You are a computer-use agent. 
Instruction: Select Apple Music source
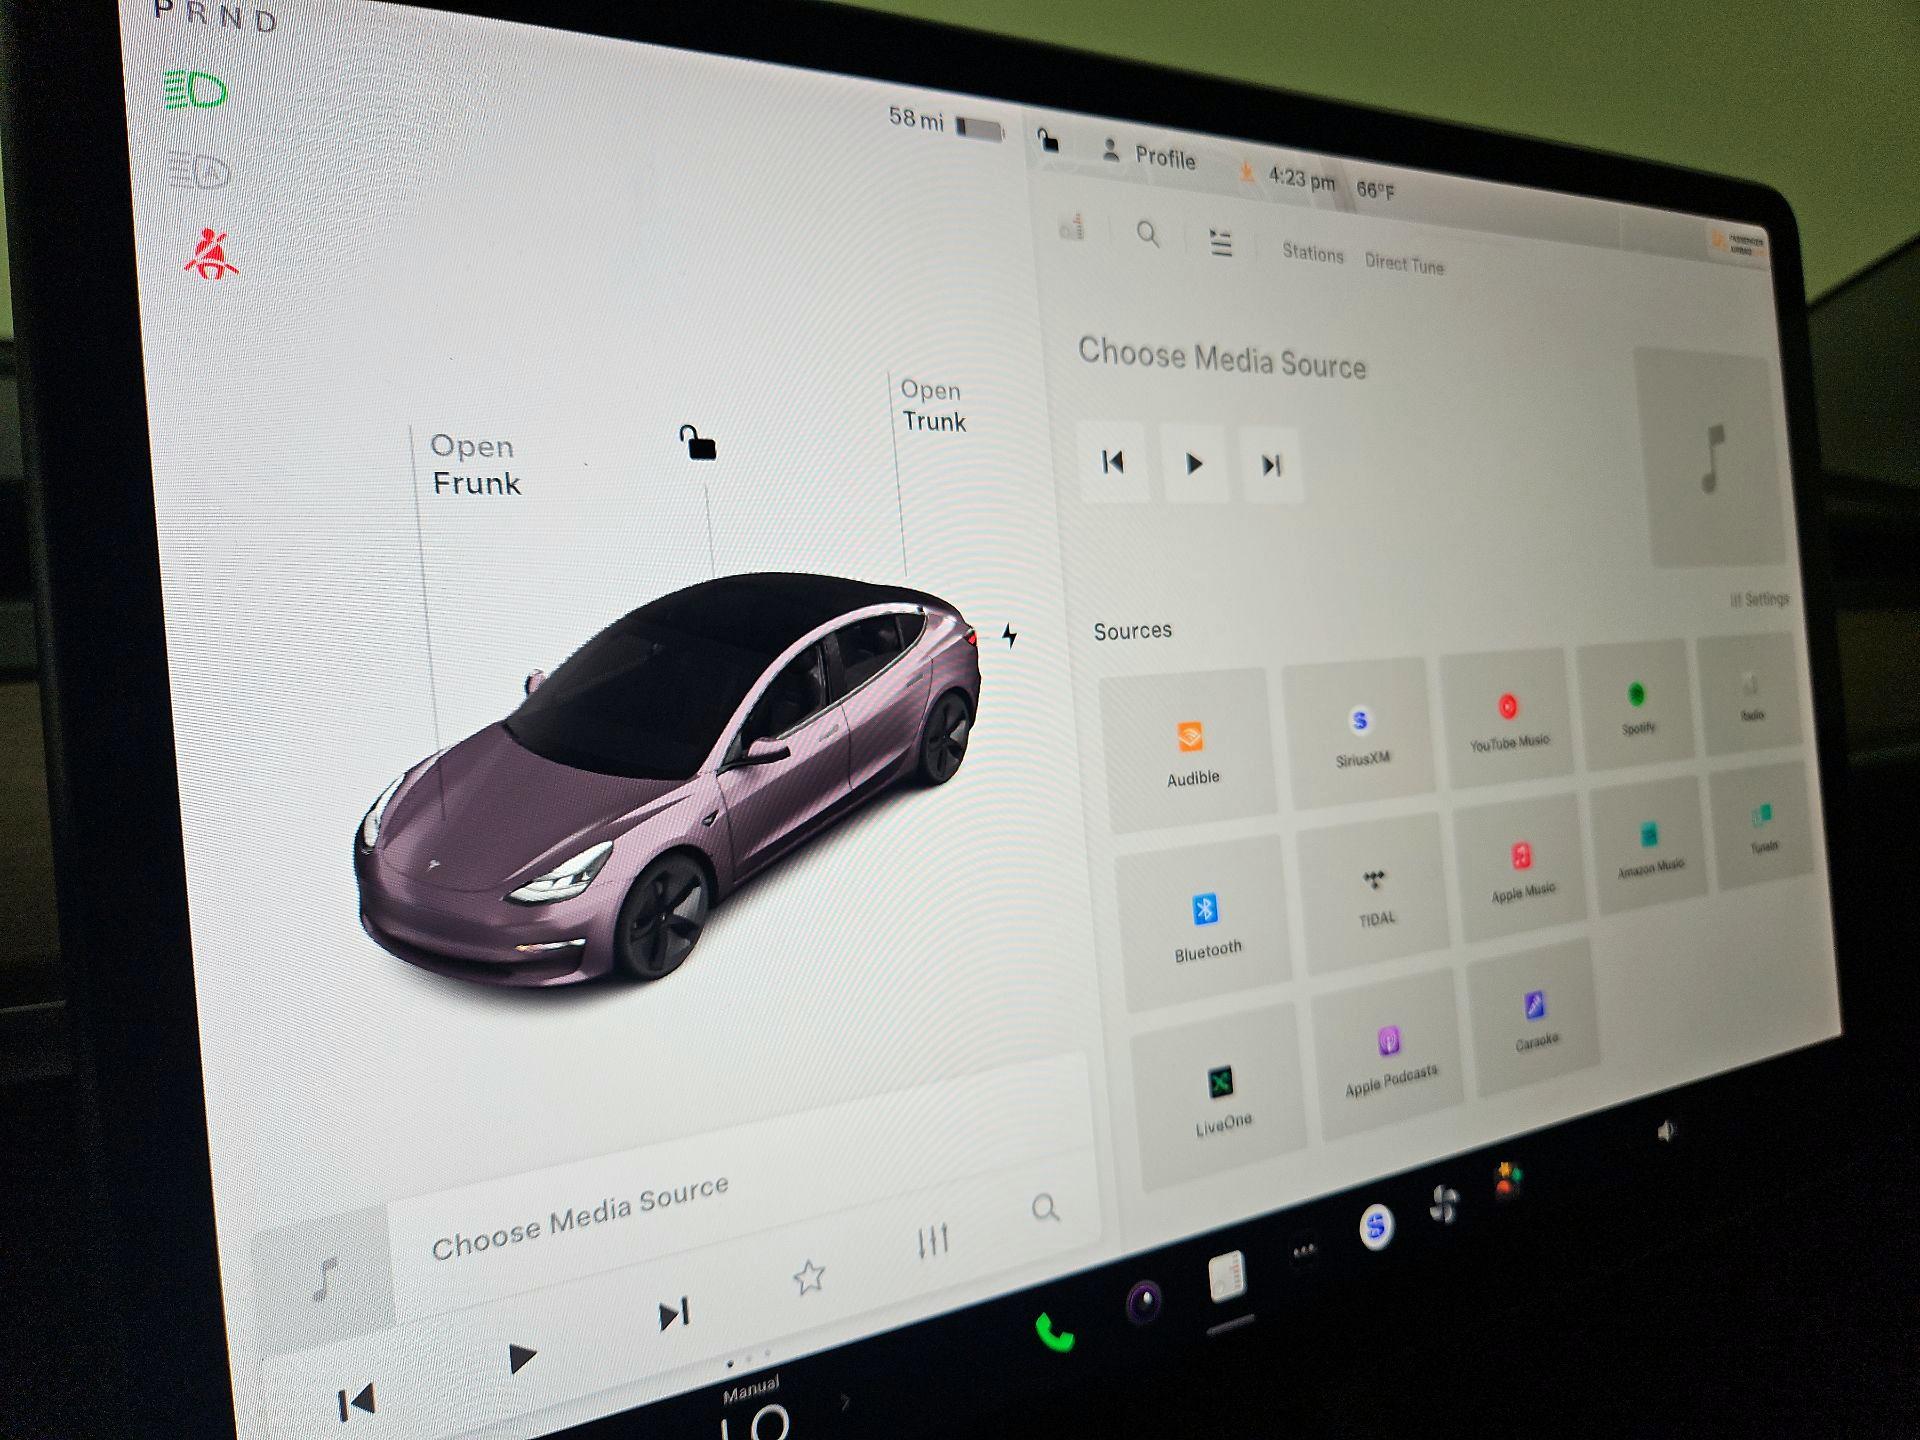pyautogui.click(x=1522, y=870)
